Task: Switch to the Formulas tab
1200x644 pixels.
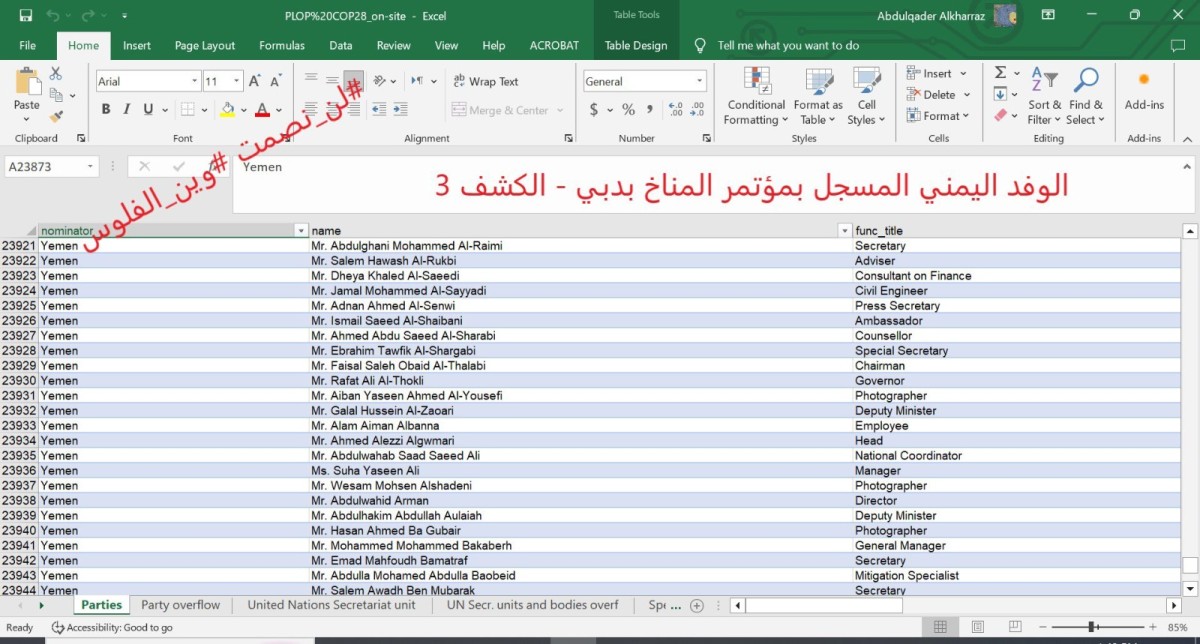Action: pyautogui.click(x=282, y=45)
